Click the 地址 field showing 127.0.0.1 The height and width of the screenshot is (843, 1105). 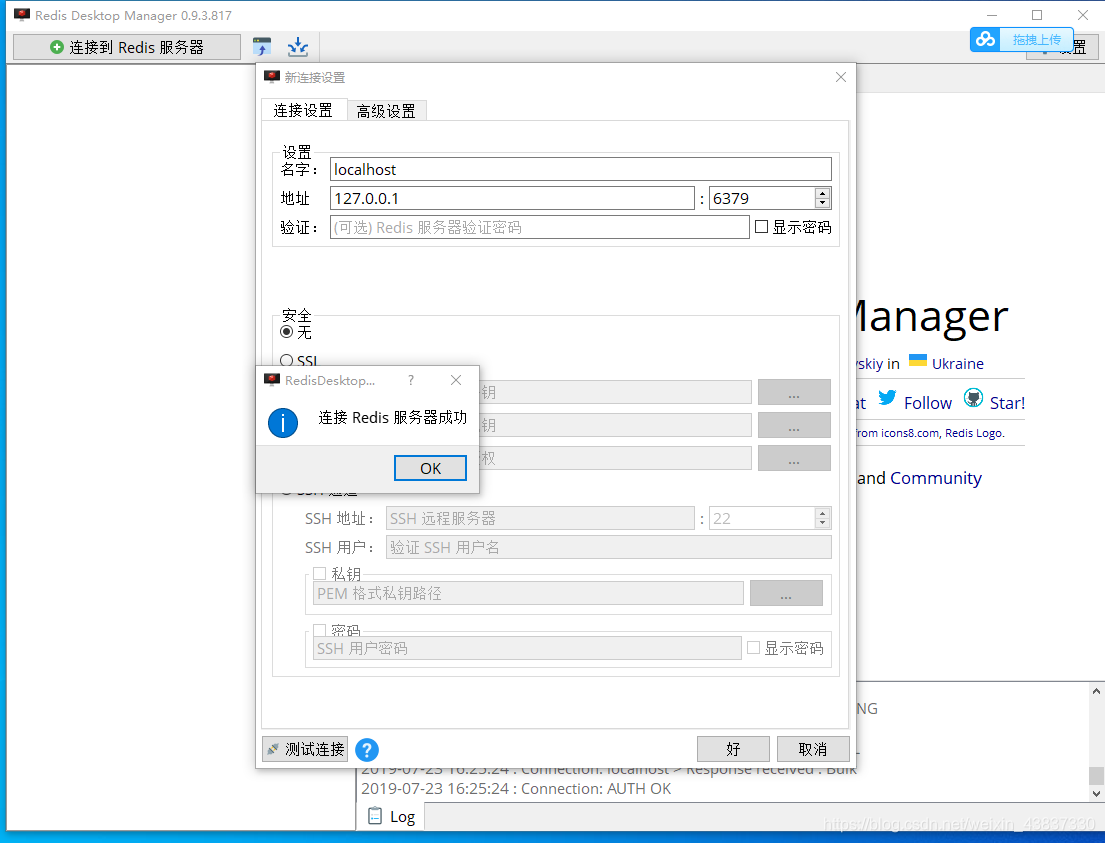512,199
